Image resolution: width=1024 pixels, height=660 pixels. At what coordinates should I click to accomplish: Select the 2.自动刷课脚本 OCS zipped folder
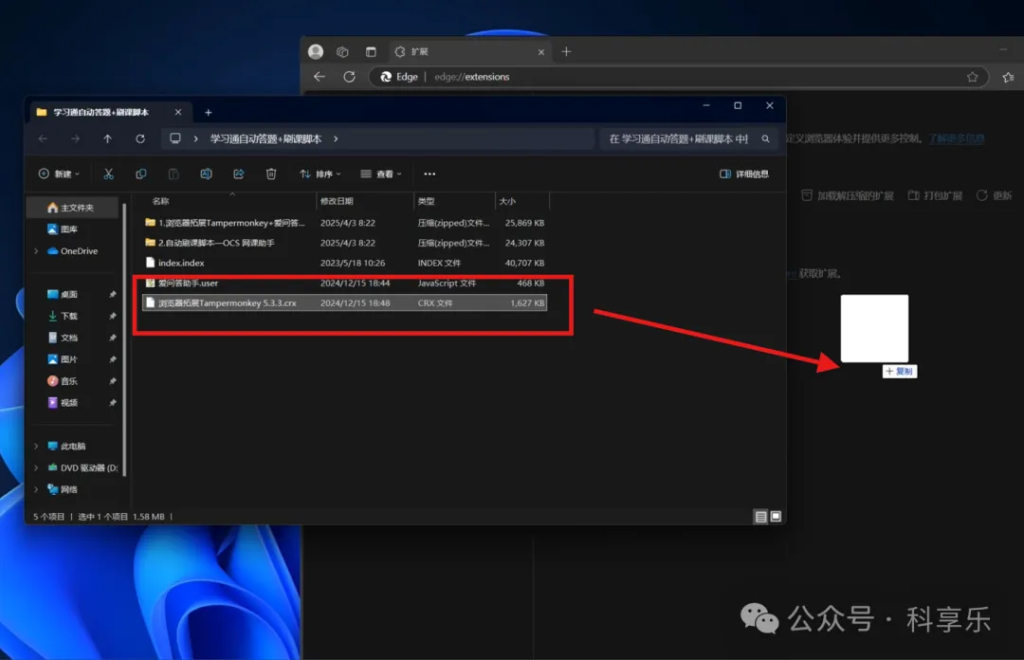pyautogui.click(x=345, y=243)
